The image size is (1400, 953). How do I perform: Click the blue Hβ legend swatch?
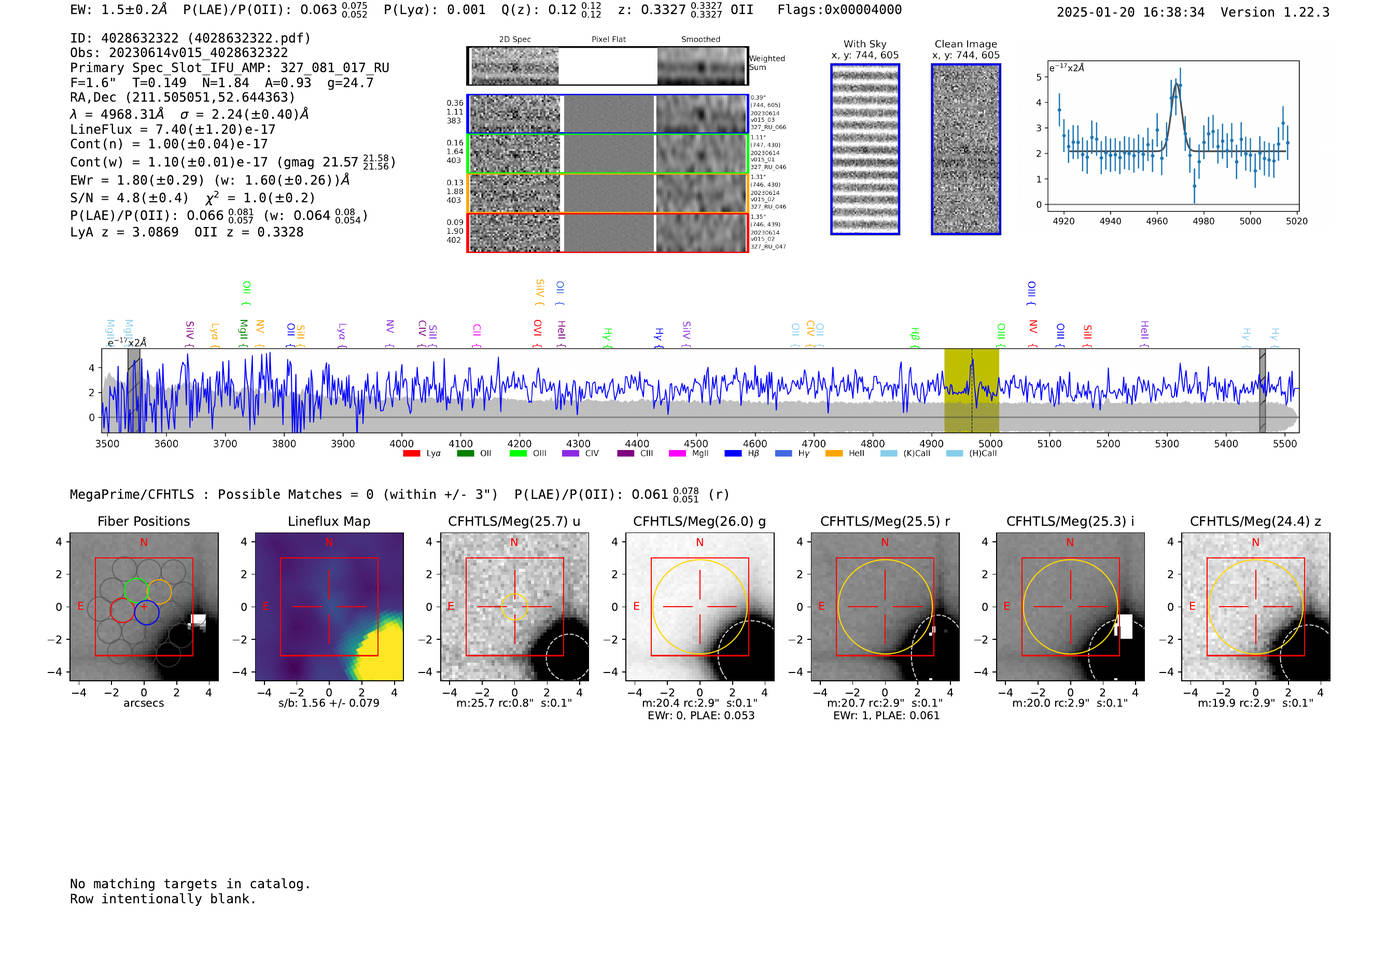click(733, 454)
